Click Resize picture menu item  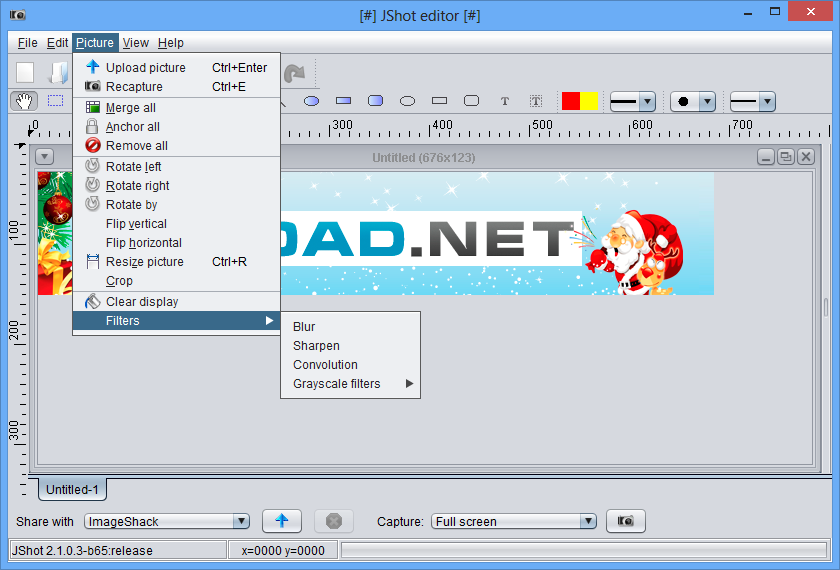pyautogui.click(x=176, y=261)
